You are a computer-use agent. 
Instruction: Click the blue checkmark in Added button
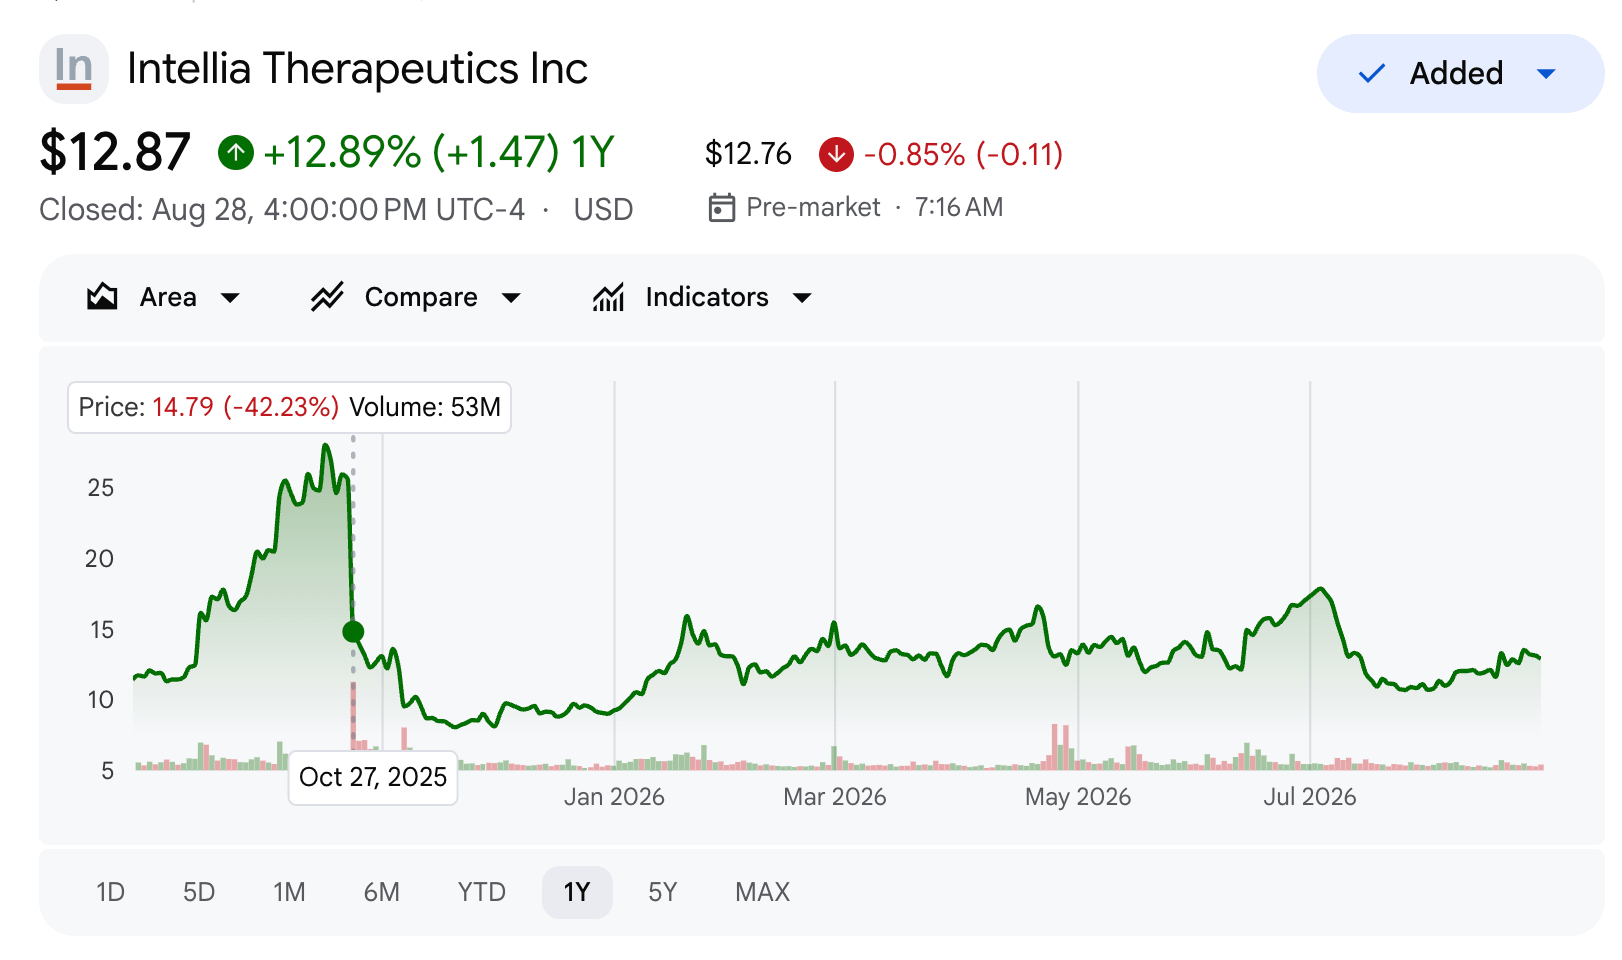click(1372, 73)
